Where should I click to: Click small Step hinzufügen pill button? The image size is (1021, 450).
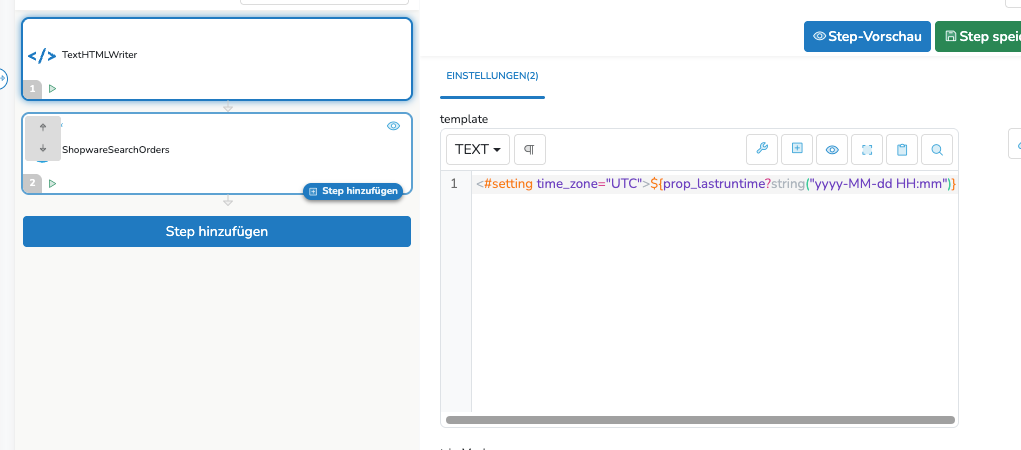point(353,191)
